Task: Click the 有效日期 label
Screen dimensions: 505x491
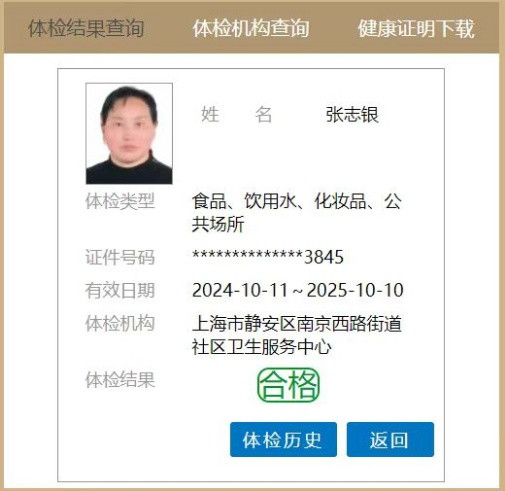Action: pos(120,290)
